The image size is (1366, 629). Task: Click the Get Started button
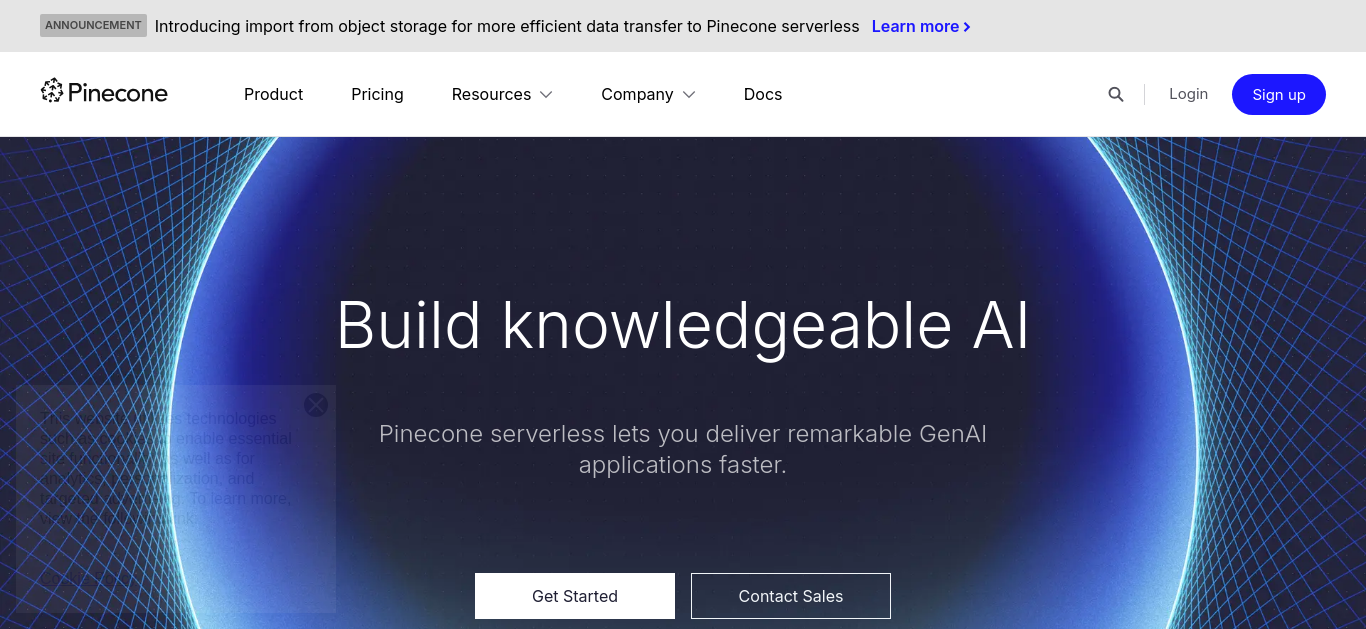[575, 596]
